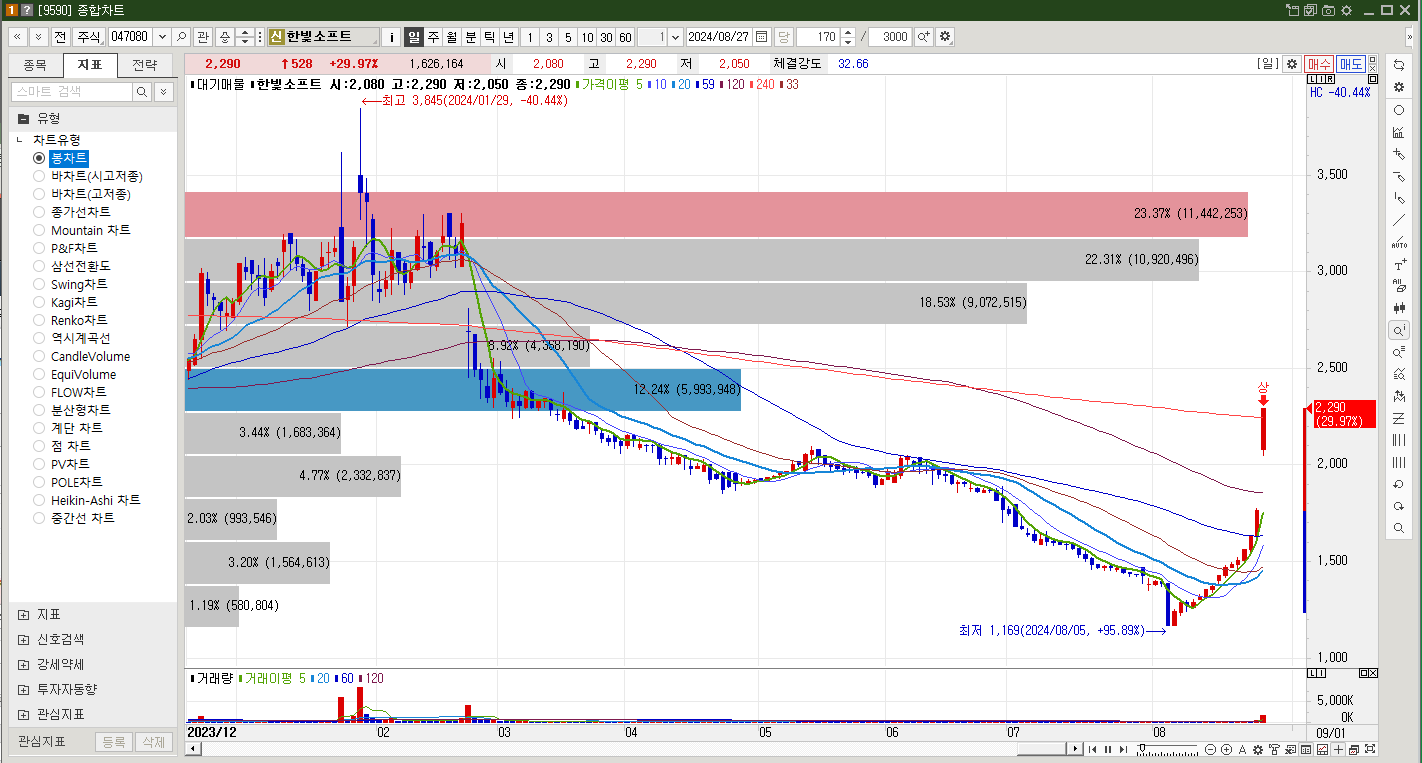Click the undo arrow in right toolbar
This screenshot has width=1422, height=763.
[1399, 484]
